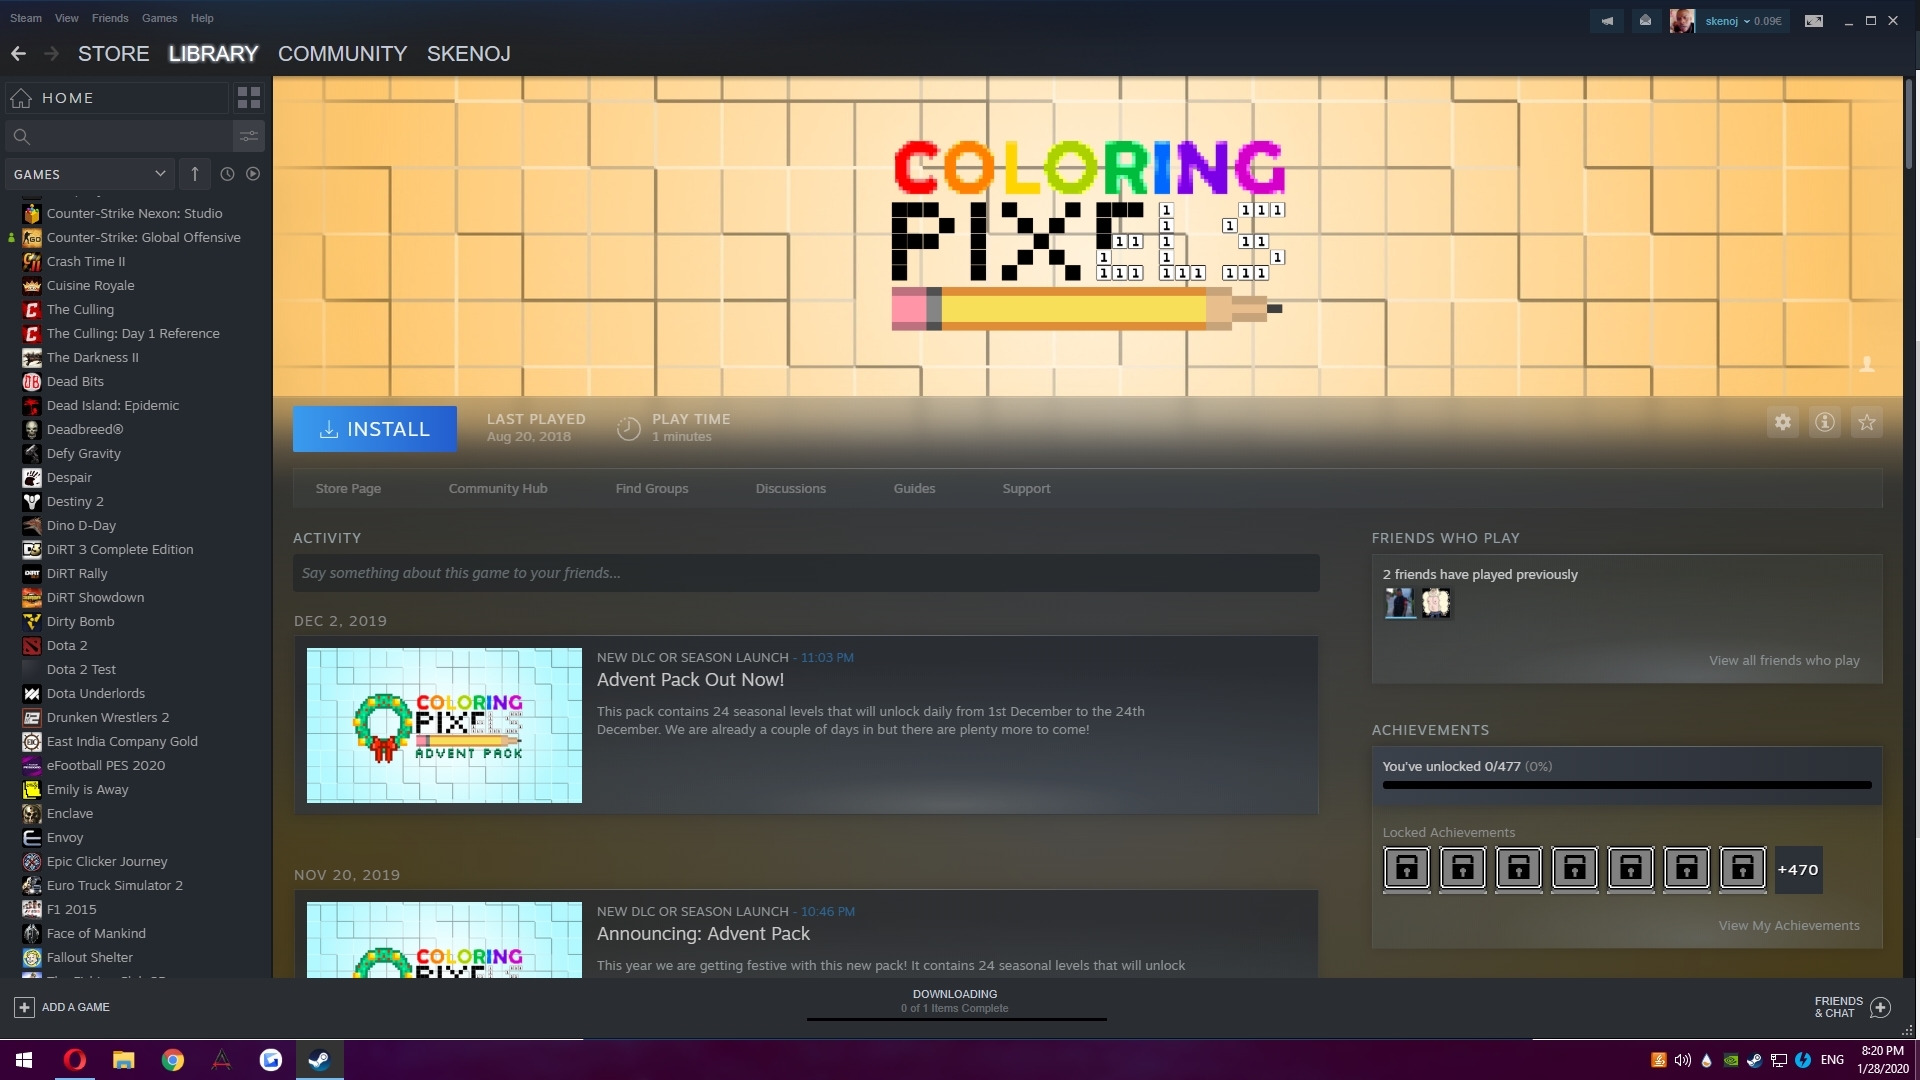Open the Find Groups link
Image resolution: width=1920 pixels, height=1080 pixels.
[x=652, y=489]
